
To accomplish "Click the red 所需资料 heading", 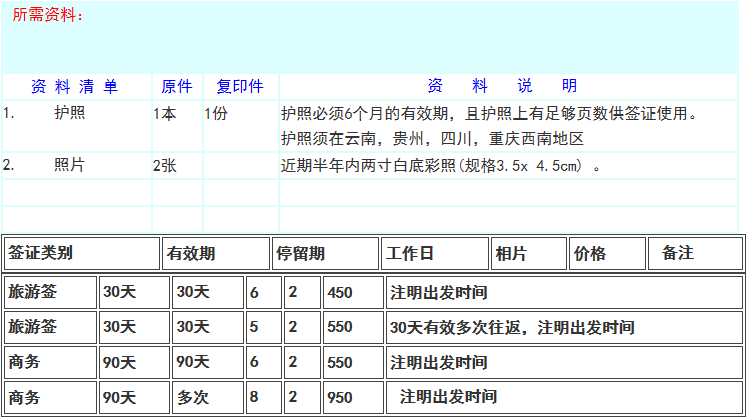I will coord(48,15).
